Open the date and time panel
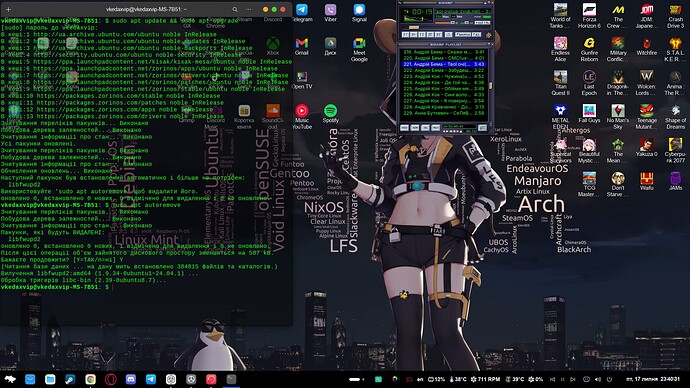 [x=653, y=379]
